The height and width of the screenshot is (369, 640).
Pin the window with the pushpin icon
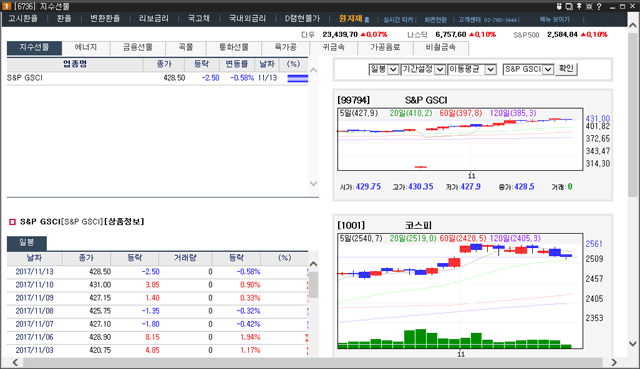579,7
